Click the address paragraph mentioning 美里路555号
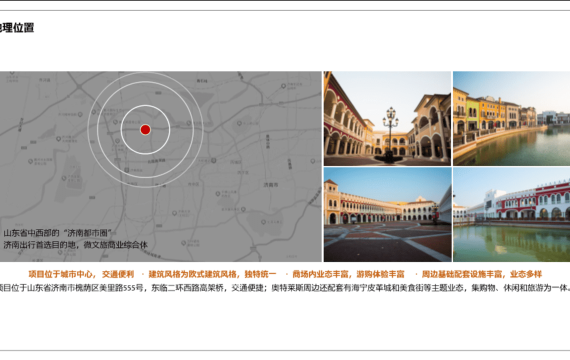Screen dimensions: 570x360 (284, 288)
